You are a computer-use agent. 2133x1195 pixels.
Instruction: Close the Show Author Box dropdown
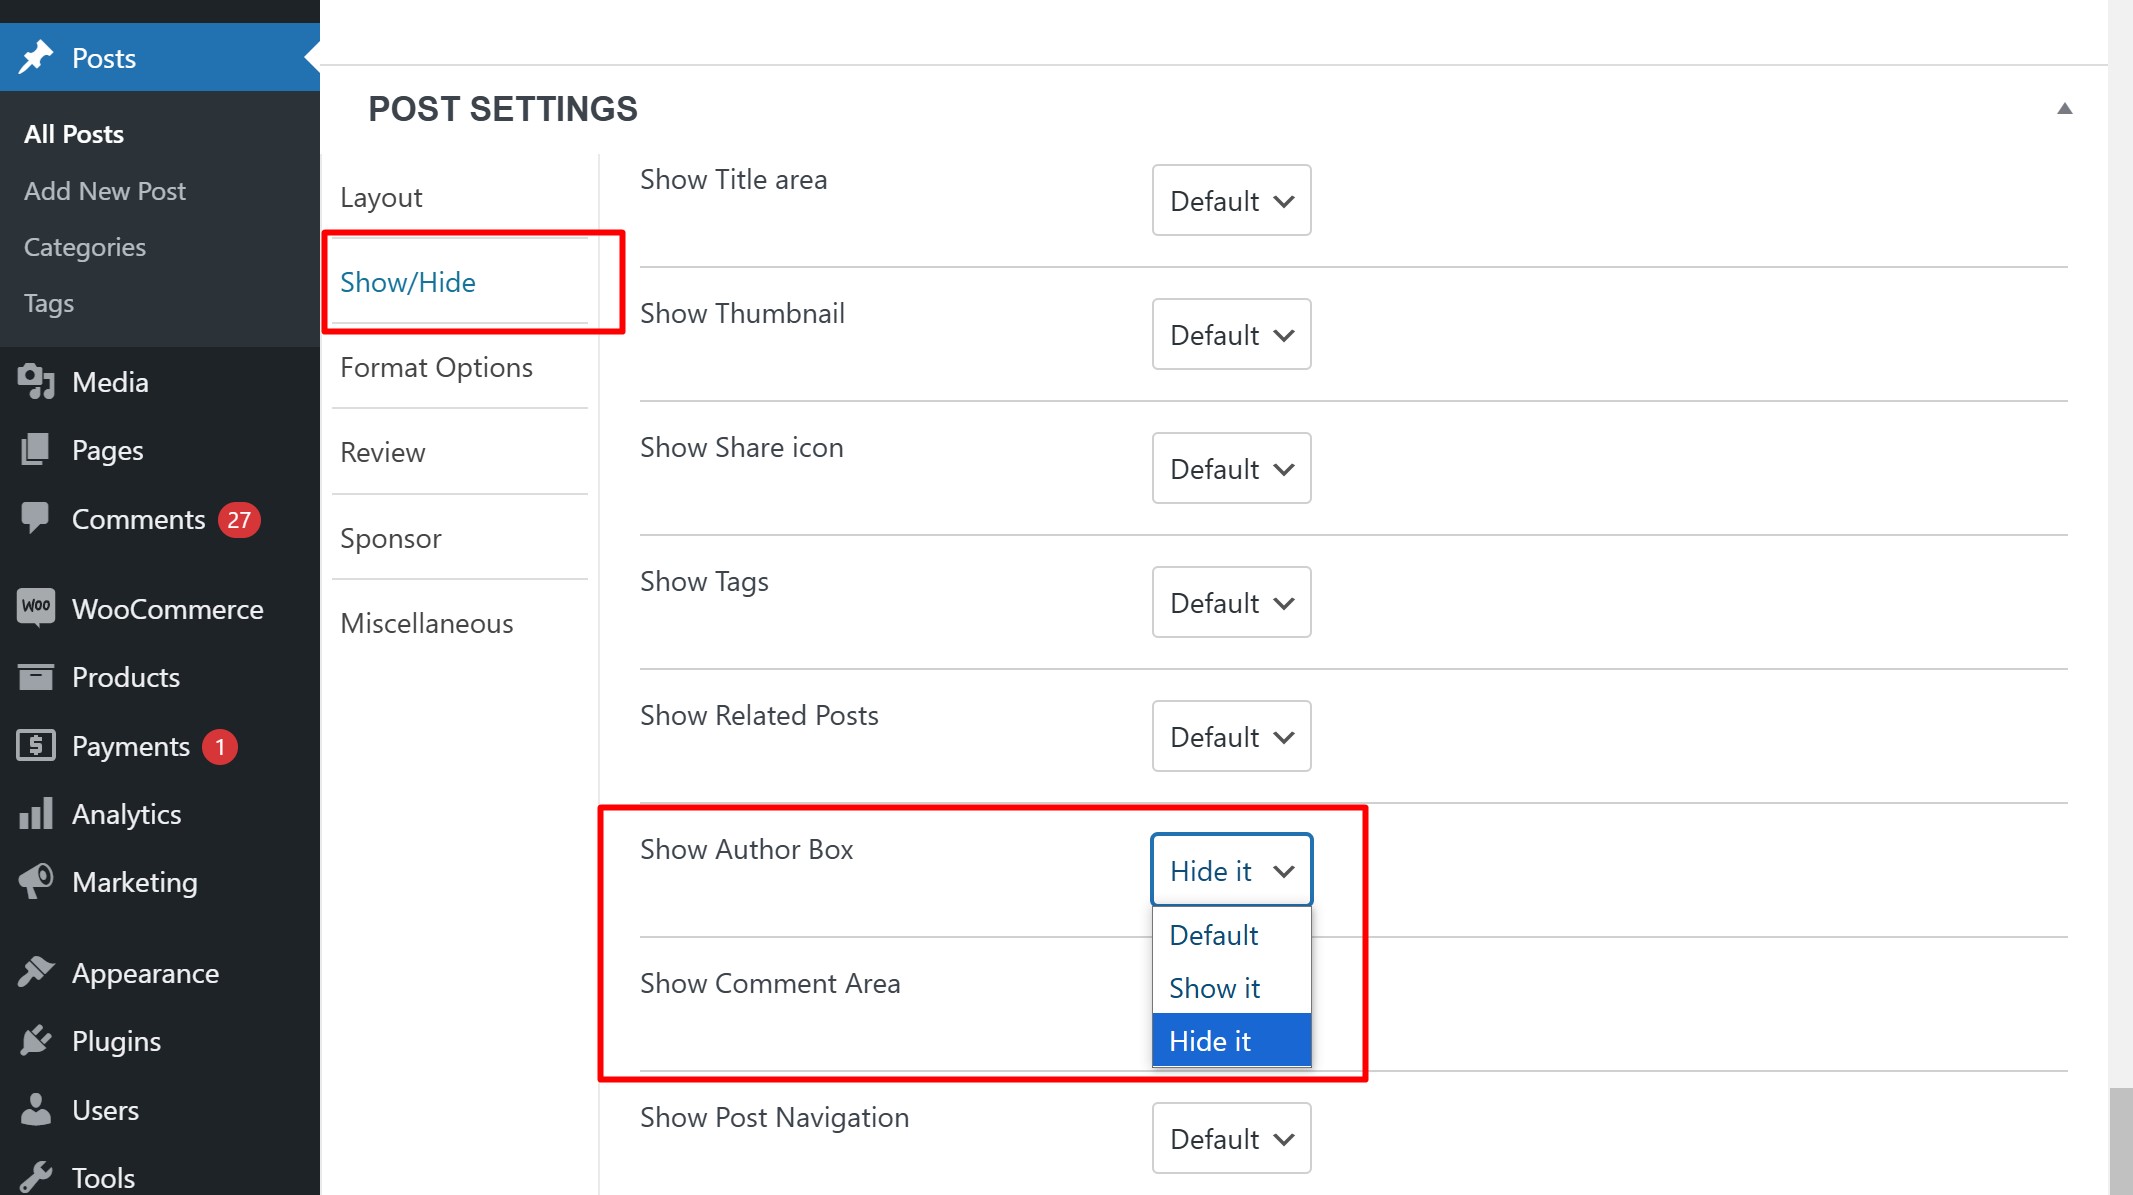point(1231,870)
